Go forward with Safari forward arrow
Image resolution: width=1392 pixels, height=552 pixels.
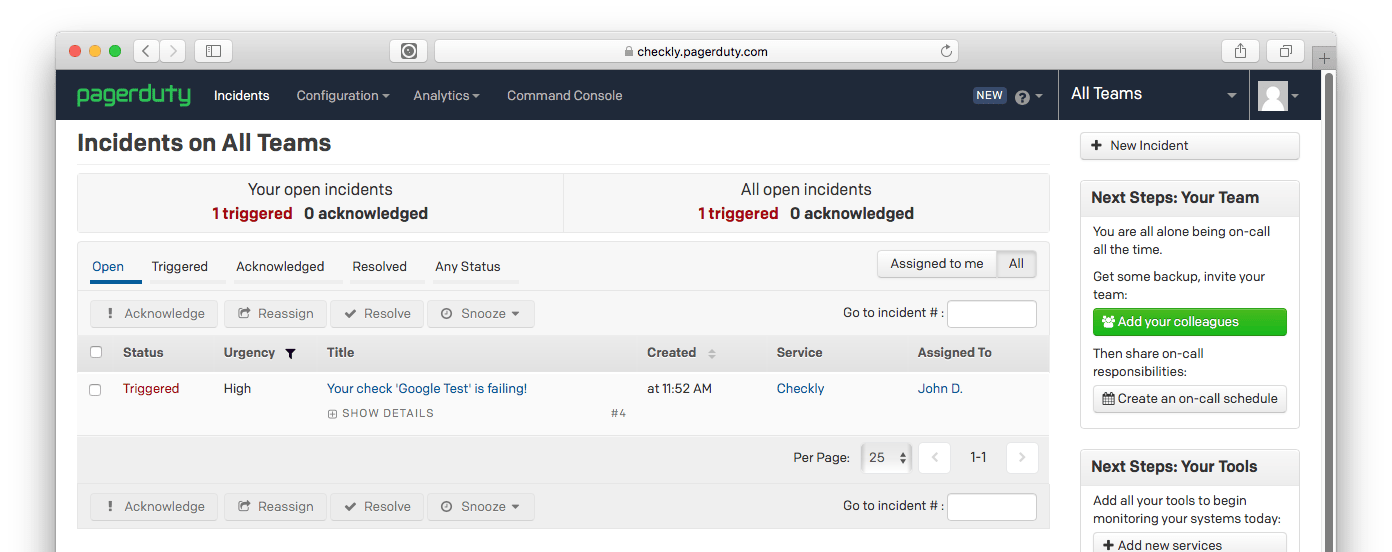(x=173, y=51)
